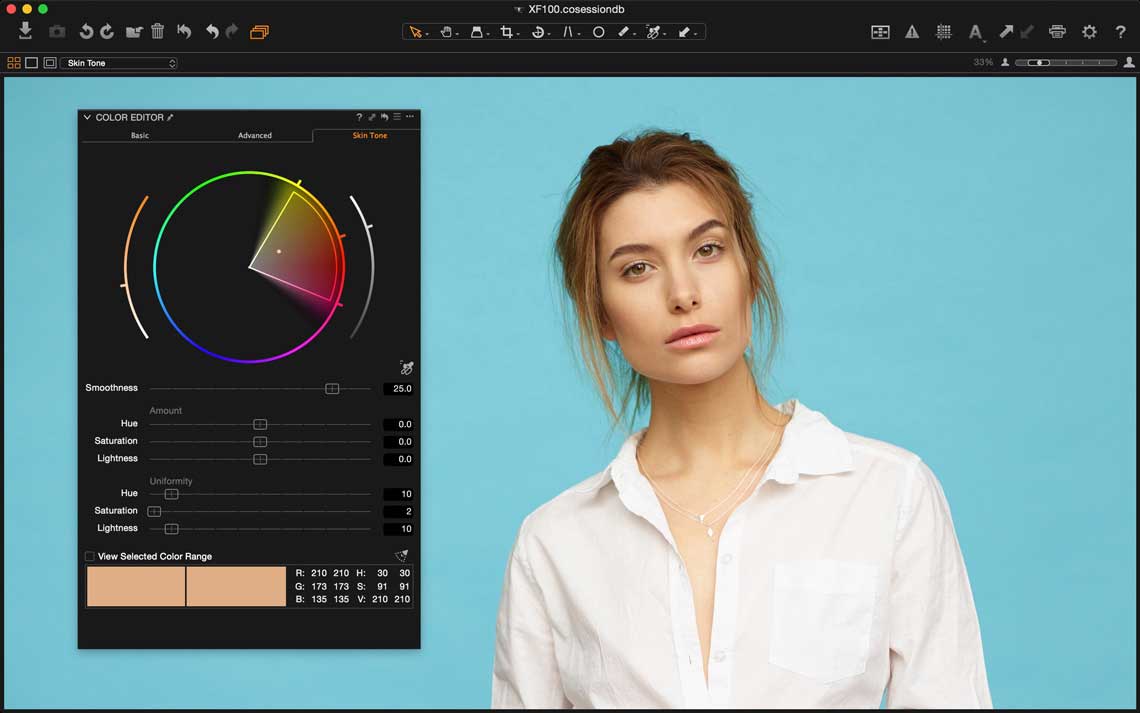The height and width of the screenshot is (713, 1140).
Task: Collapse the Color Editor panel chevron
Action: click(87, 117)
